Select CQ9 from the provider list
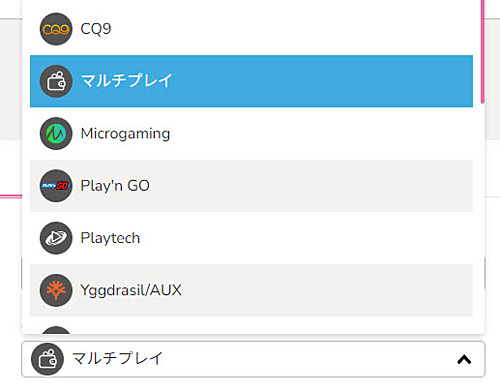This screenshot has height=392, width=500. tap(251, 29)
